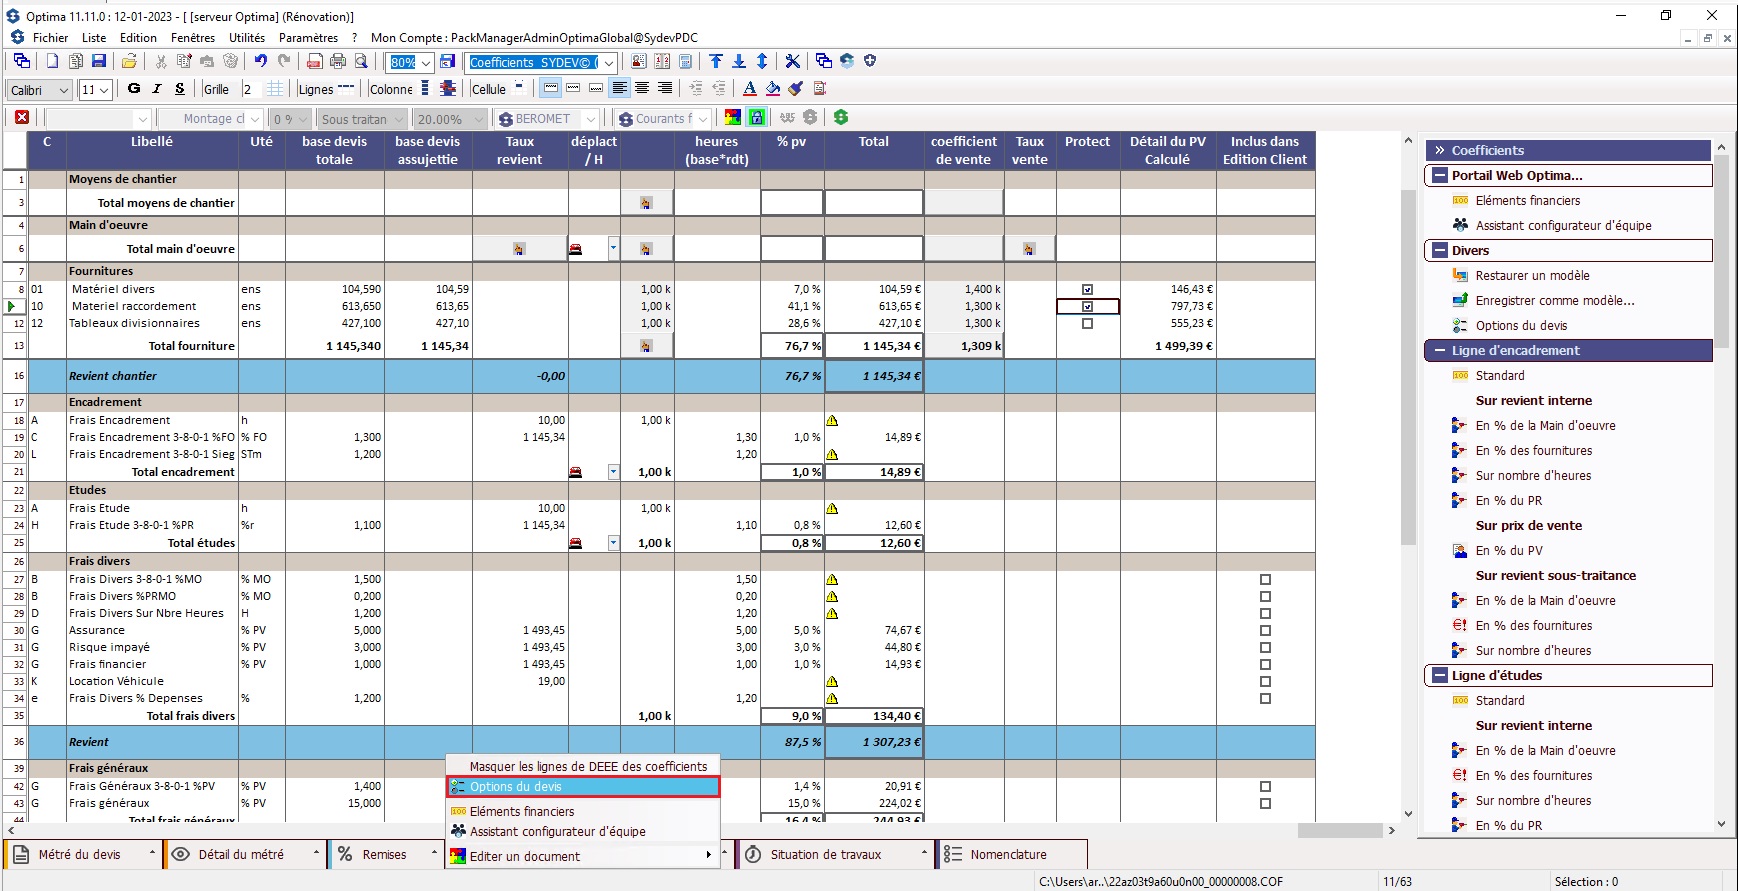Screen dimensions: 1738x891
Task: Toggle Inclus checkbox for Frais Généraux 3-8-0-1 %PV
Action: tap(1265, 787)
